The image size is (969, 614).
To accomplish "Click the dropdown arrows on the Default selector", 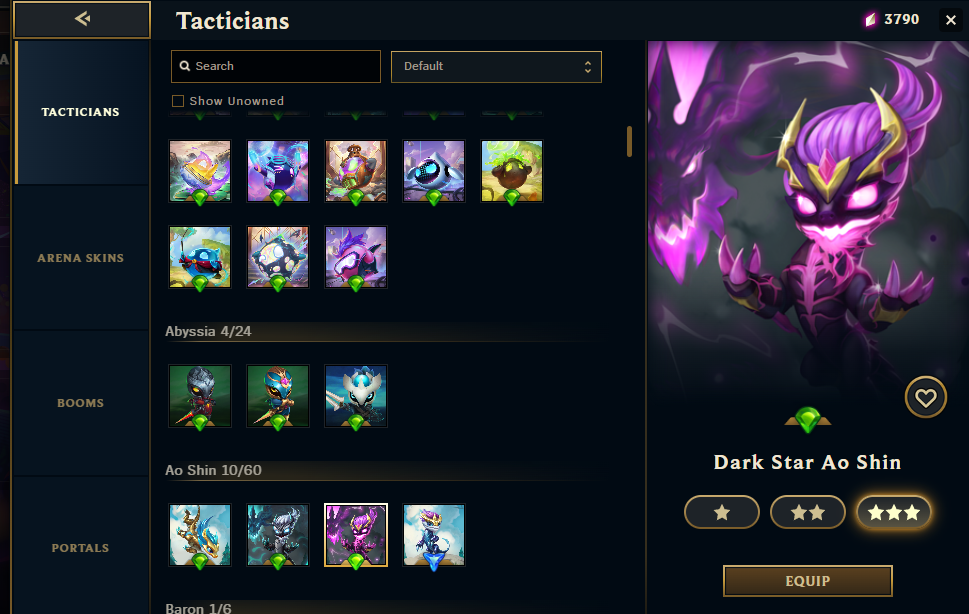I will click(588, 67).
